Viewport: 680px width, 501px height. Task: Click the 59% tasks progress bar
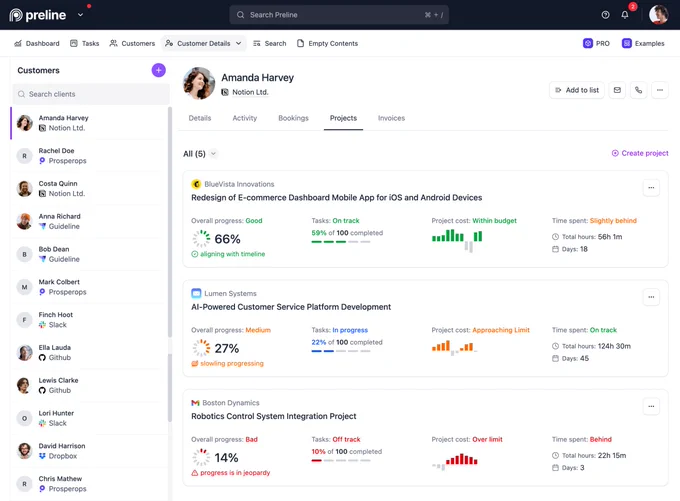tap(341, 242)
